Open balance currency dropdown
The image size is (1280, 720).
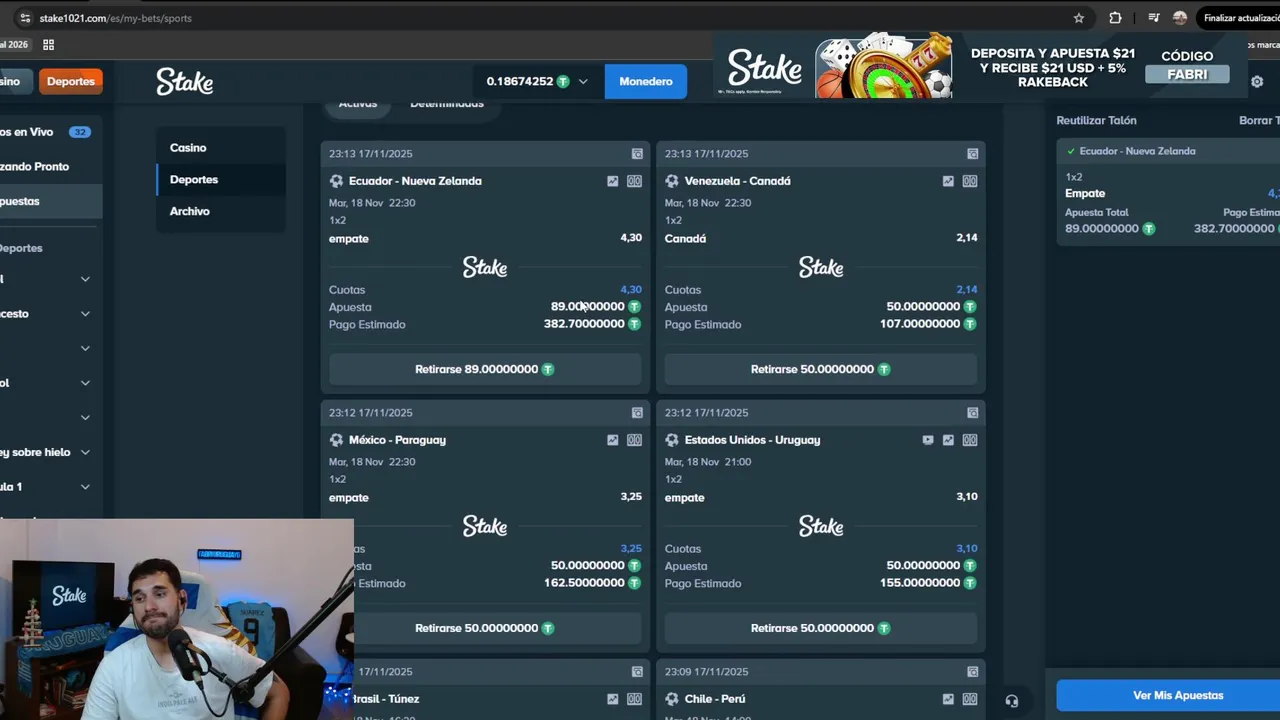pos(583,82)
